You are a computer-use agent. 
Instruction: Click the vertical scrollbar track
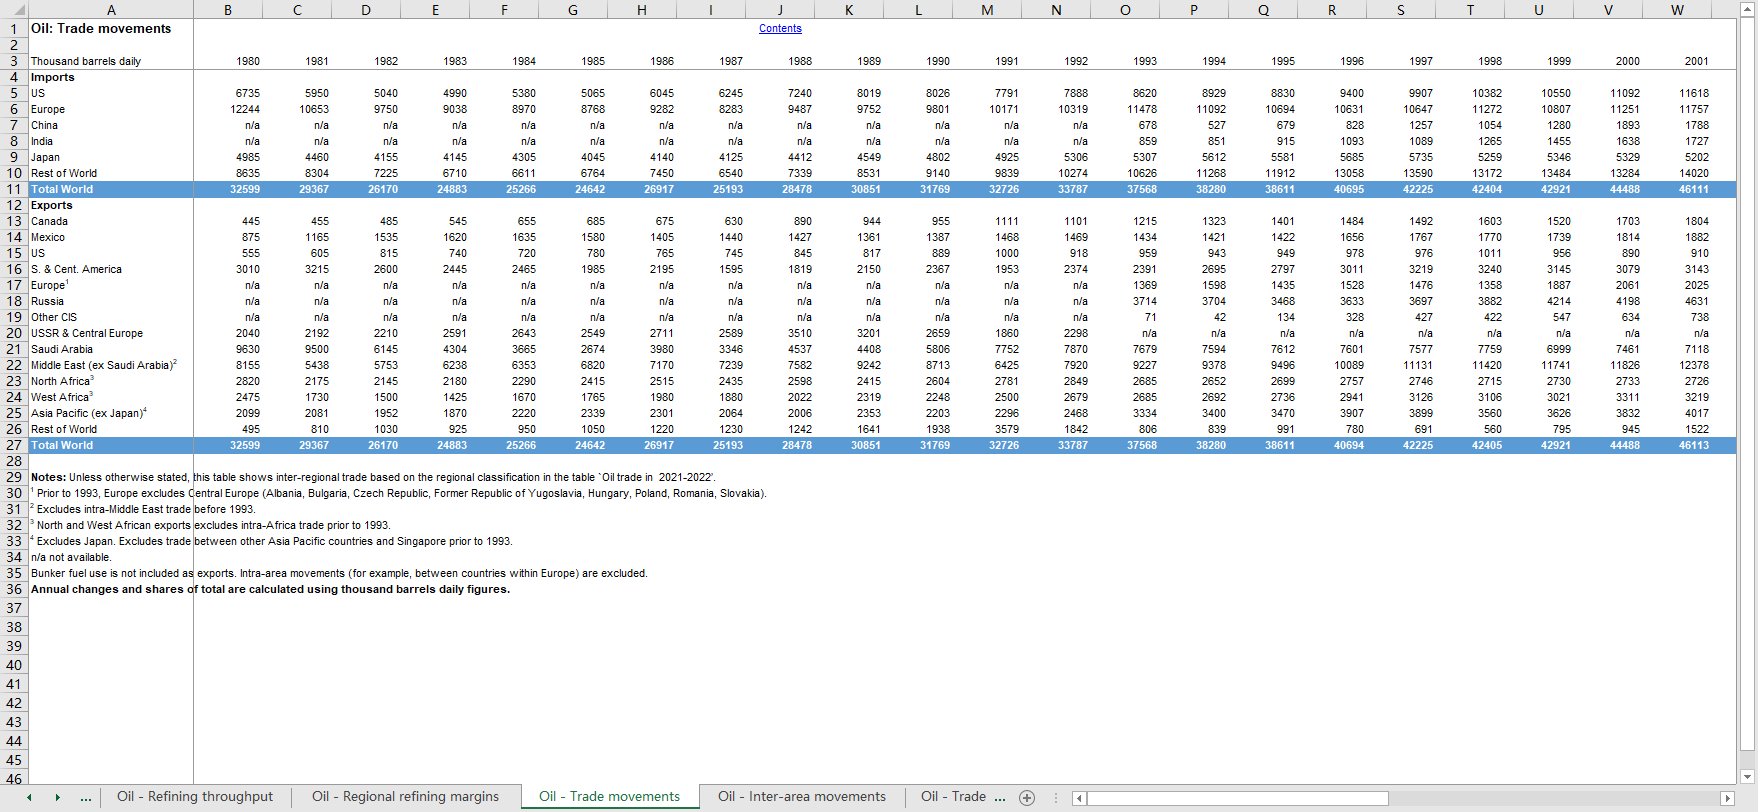(x=1747, y=400)
